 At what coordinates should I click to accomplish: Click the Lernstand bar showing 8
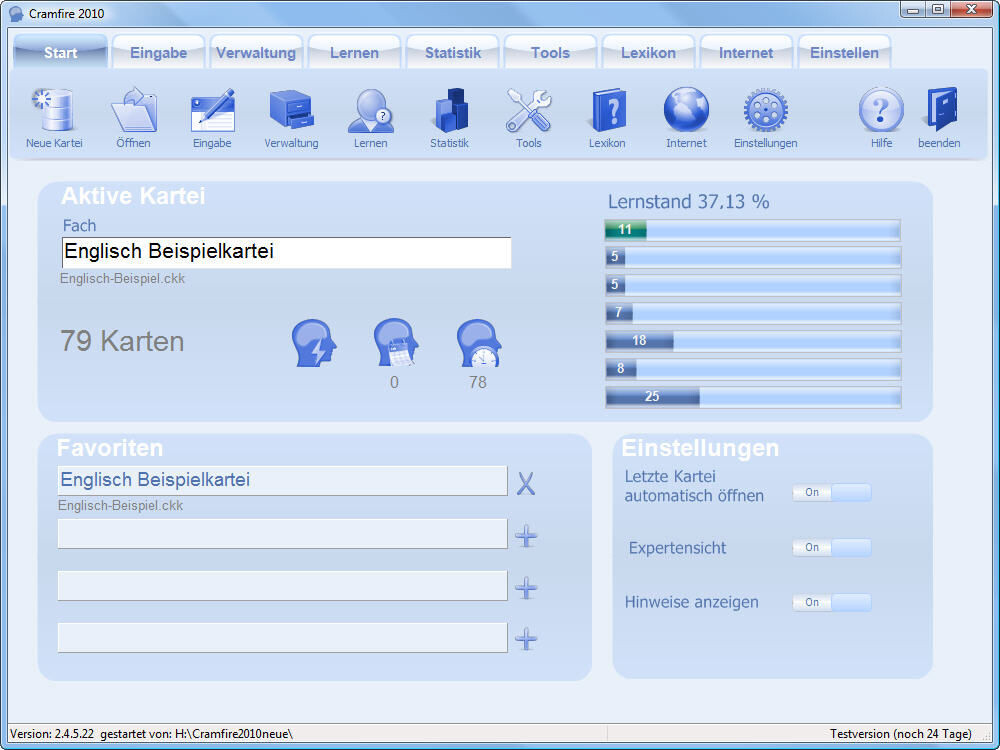(x=753, y=369)
